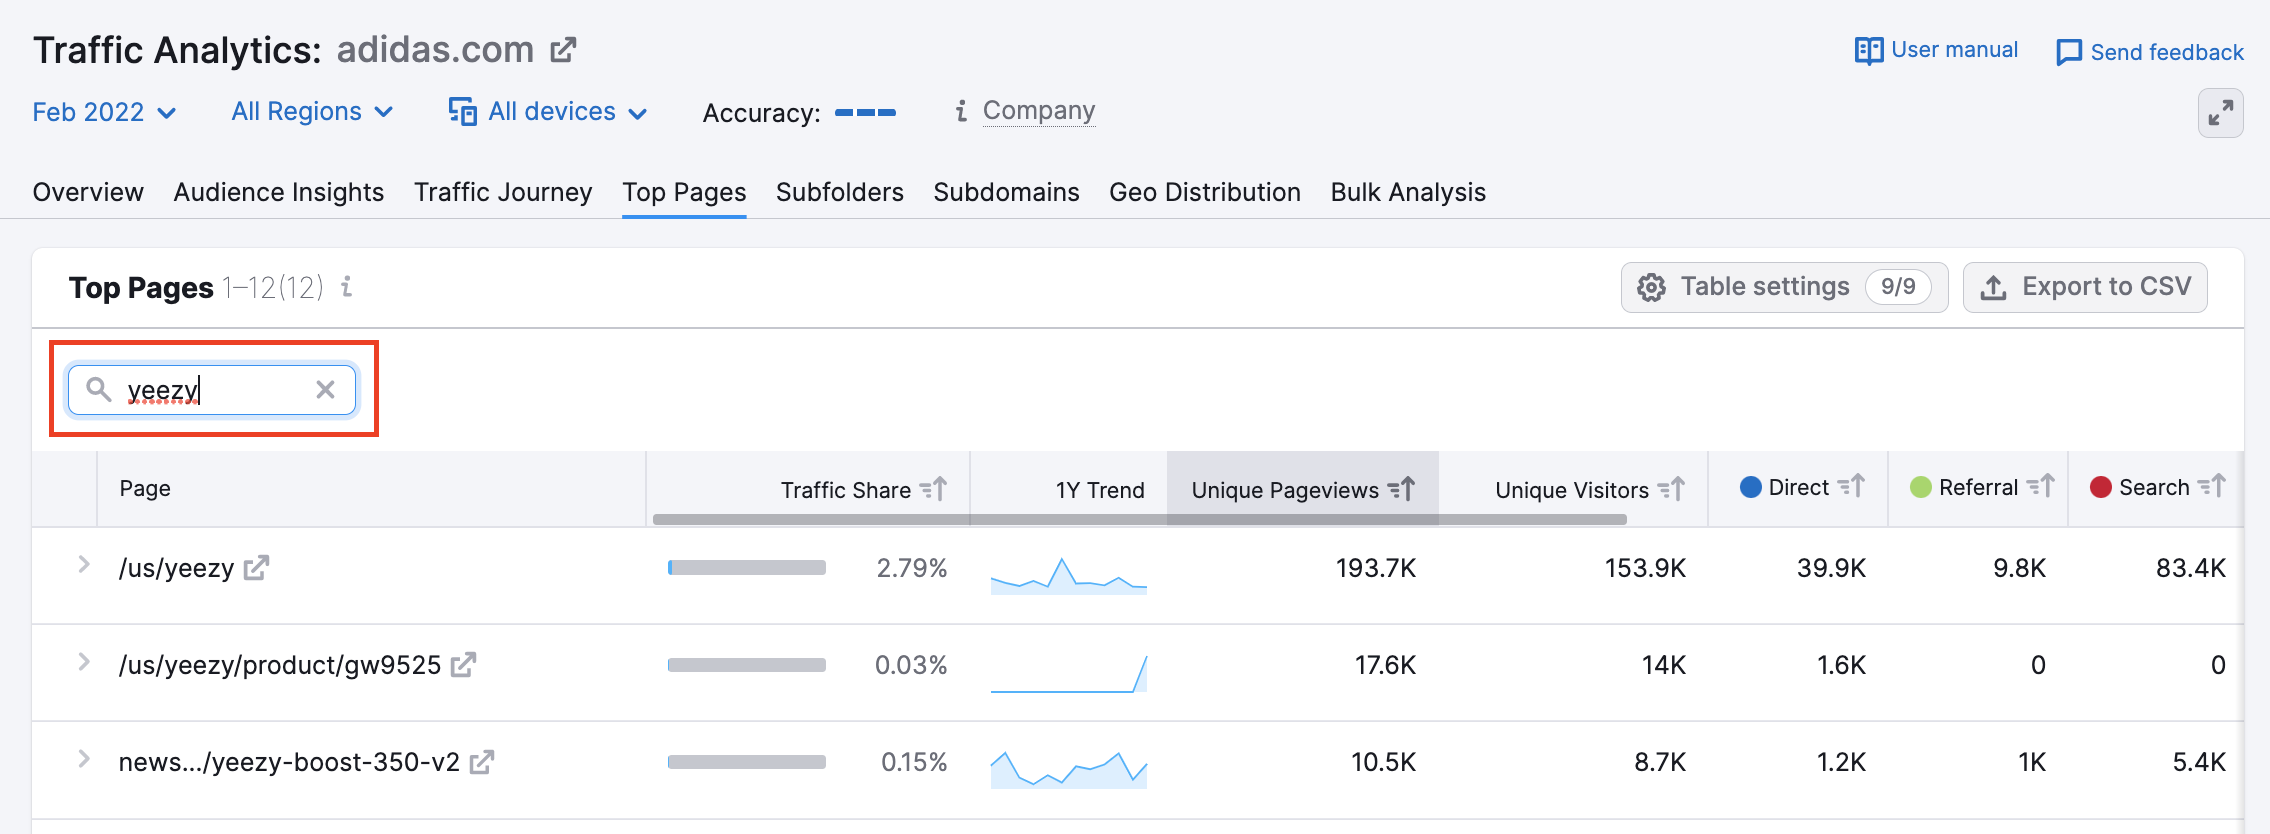The width and height of the screenshot is (2270, 834).
Task: Click the Send feedback link
Action: coord(2149,52)
